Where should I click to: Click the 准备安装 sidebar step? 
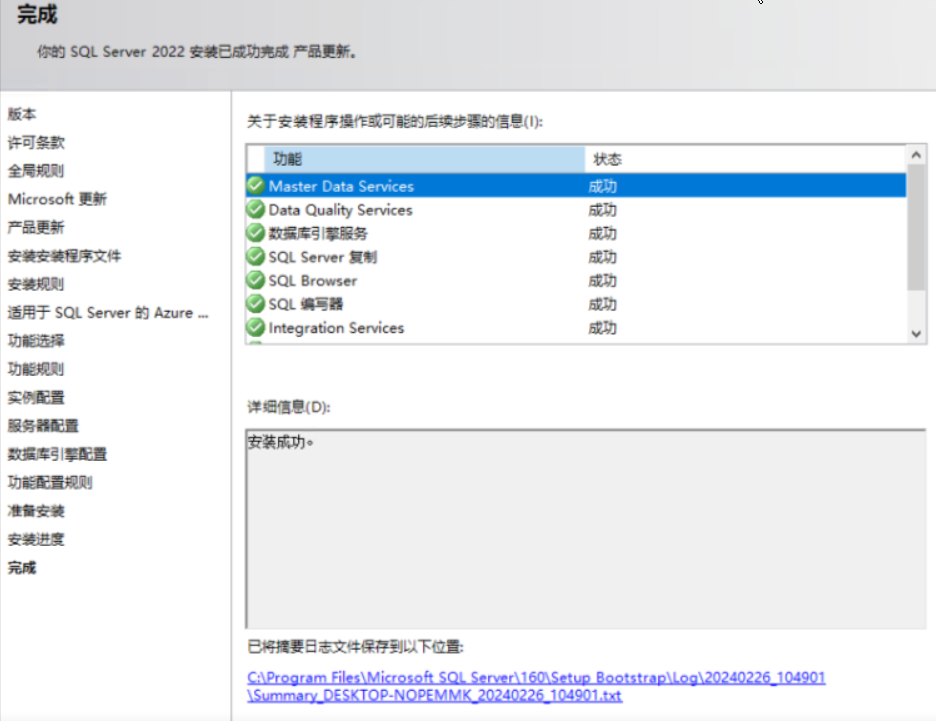pyautogui.click(x=36, y=510)
